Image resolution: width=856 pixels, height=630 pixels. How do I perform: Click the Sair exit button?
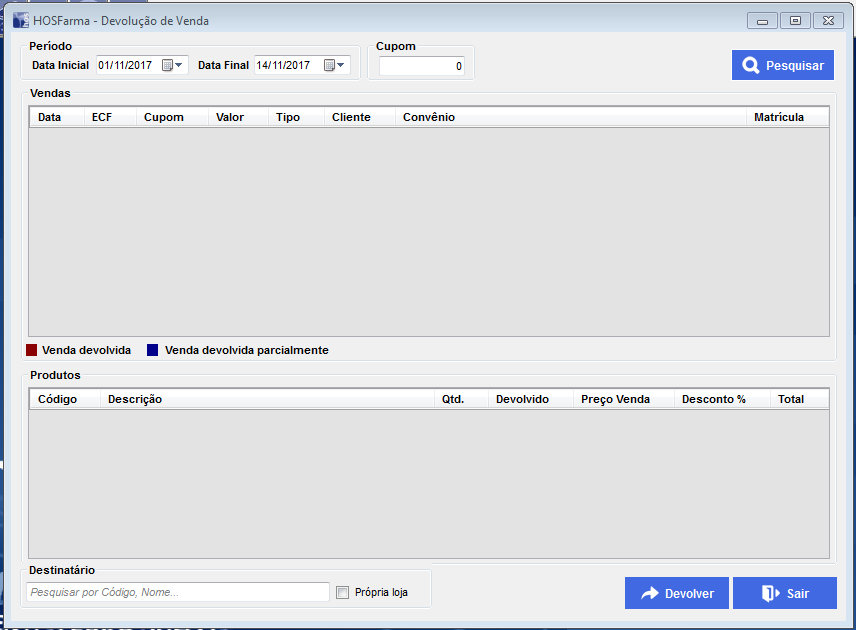784,593
